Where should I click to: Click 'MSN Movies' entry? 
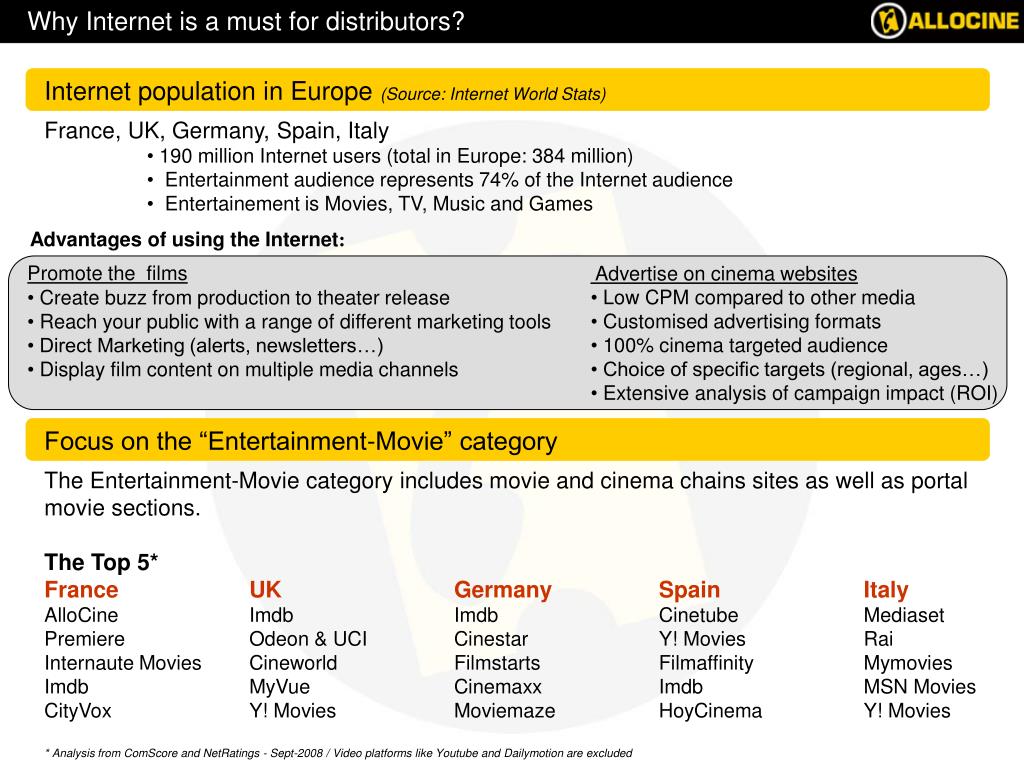click(920, 687)
